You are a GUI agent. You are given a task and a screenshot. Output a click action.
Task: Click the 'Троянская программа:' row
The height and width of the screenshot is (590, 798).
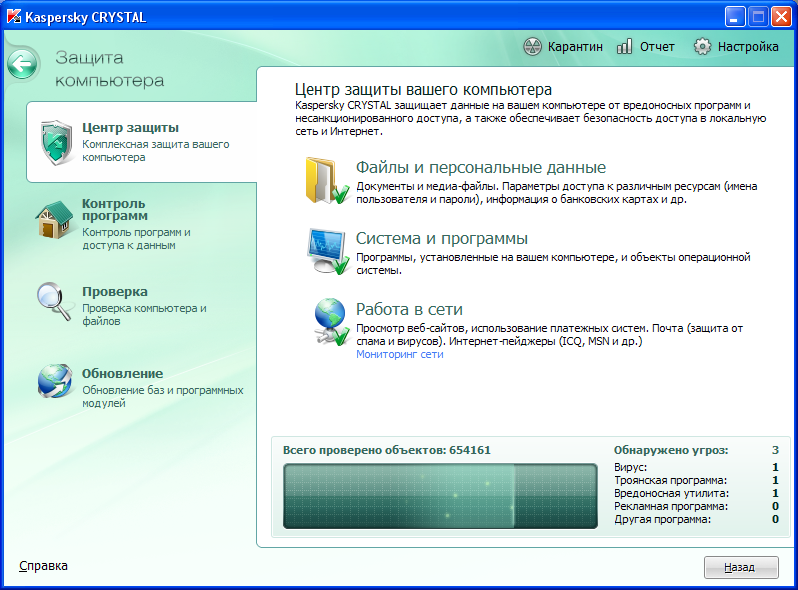696,481
